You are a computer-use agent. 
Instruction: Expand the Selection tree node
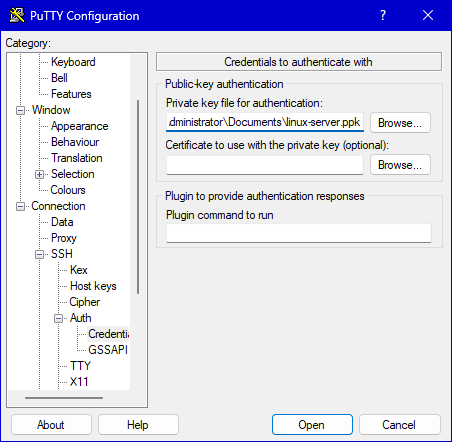tap(40, 174)
